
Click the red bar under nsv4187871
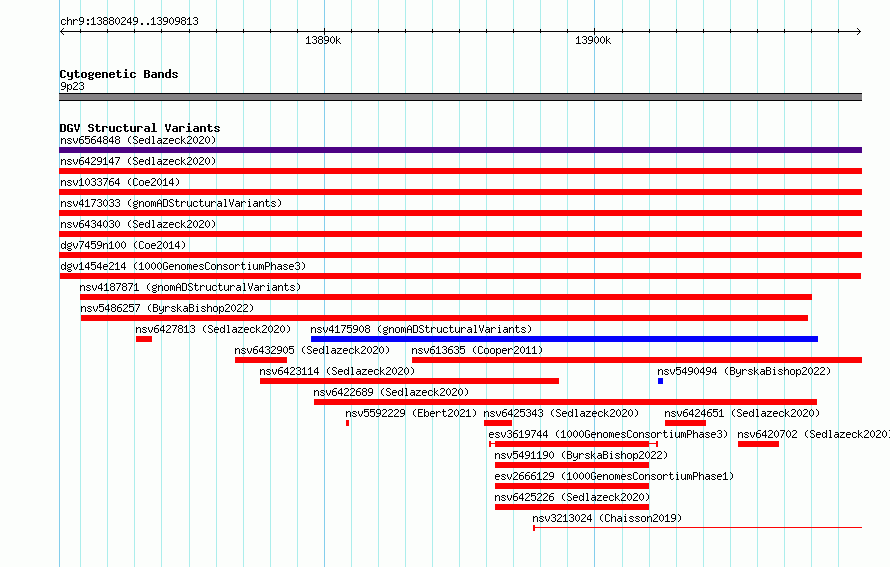[x=446, y=297]
